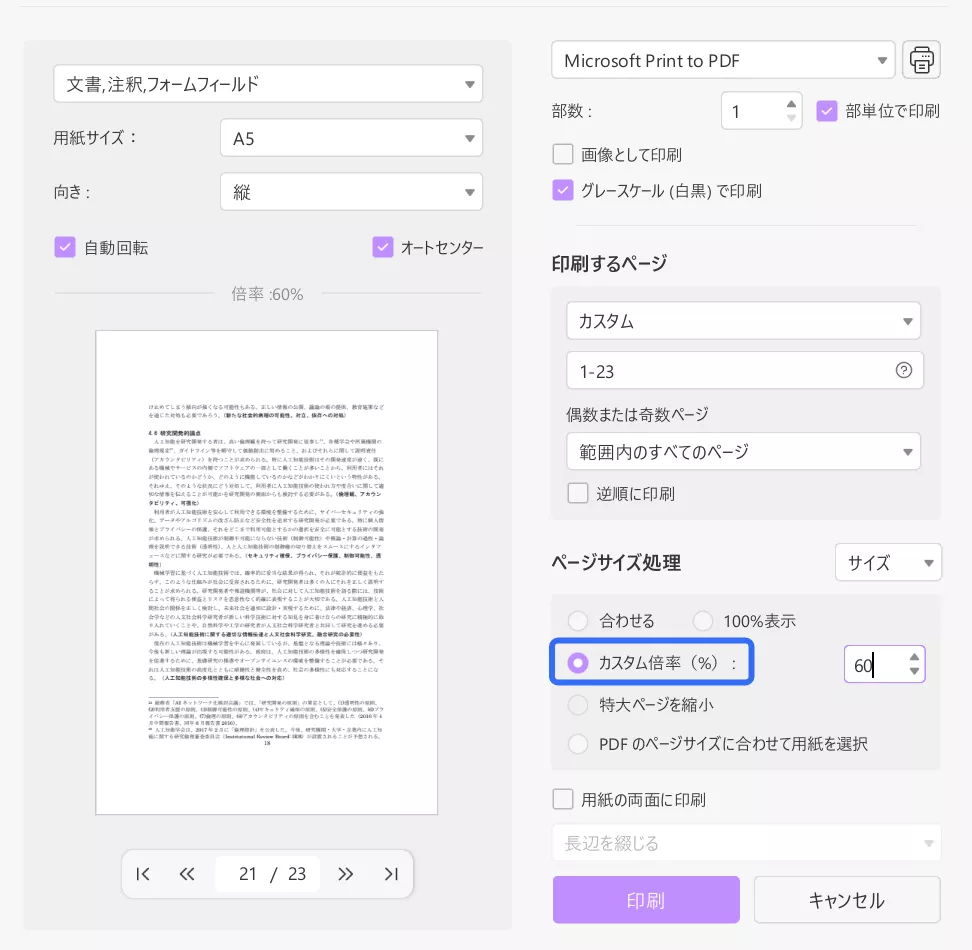Decrease copies count with down arrow
Viewport: 972px width, 950px height.
click(791, 118)
